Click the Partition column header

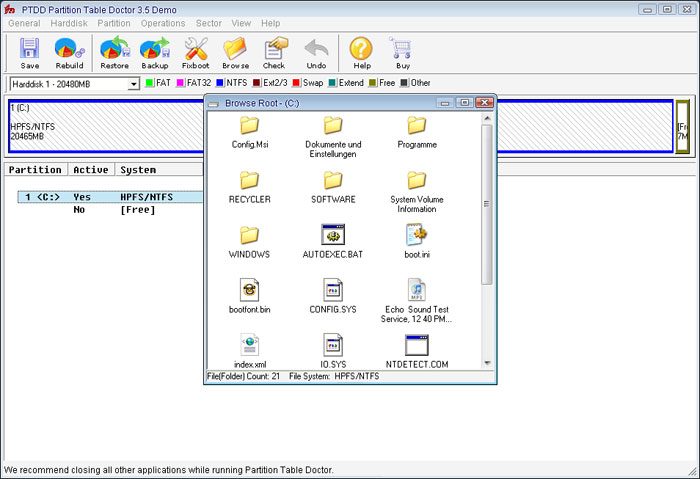pos(36,170)
